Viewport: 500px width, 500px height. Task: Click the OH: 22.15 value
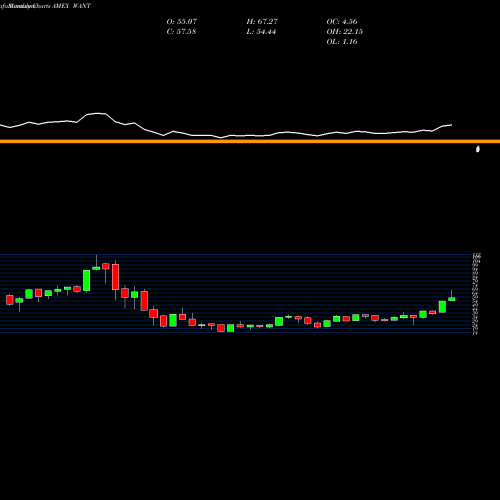(x=345, y=32)
